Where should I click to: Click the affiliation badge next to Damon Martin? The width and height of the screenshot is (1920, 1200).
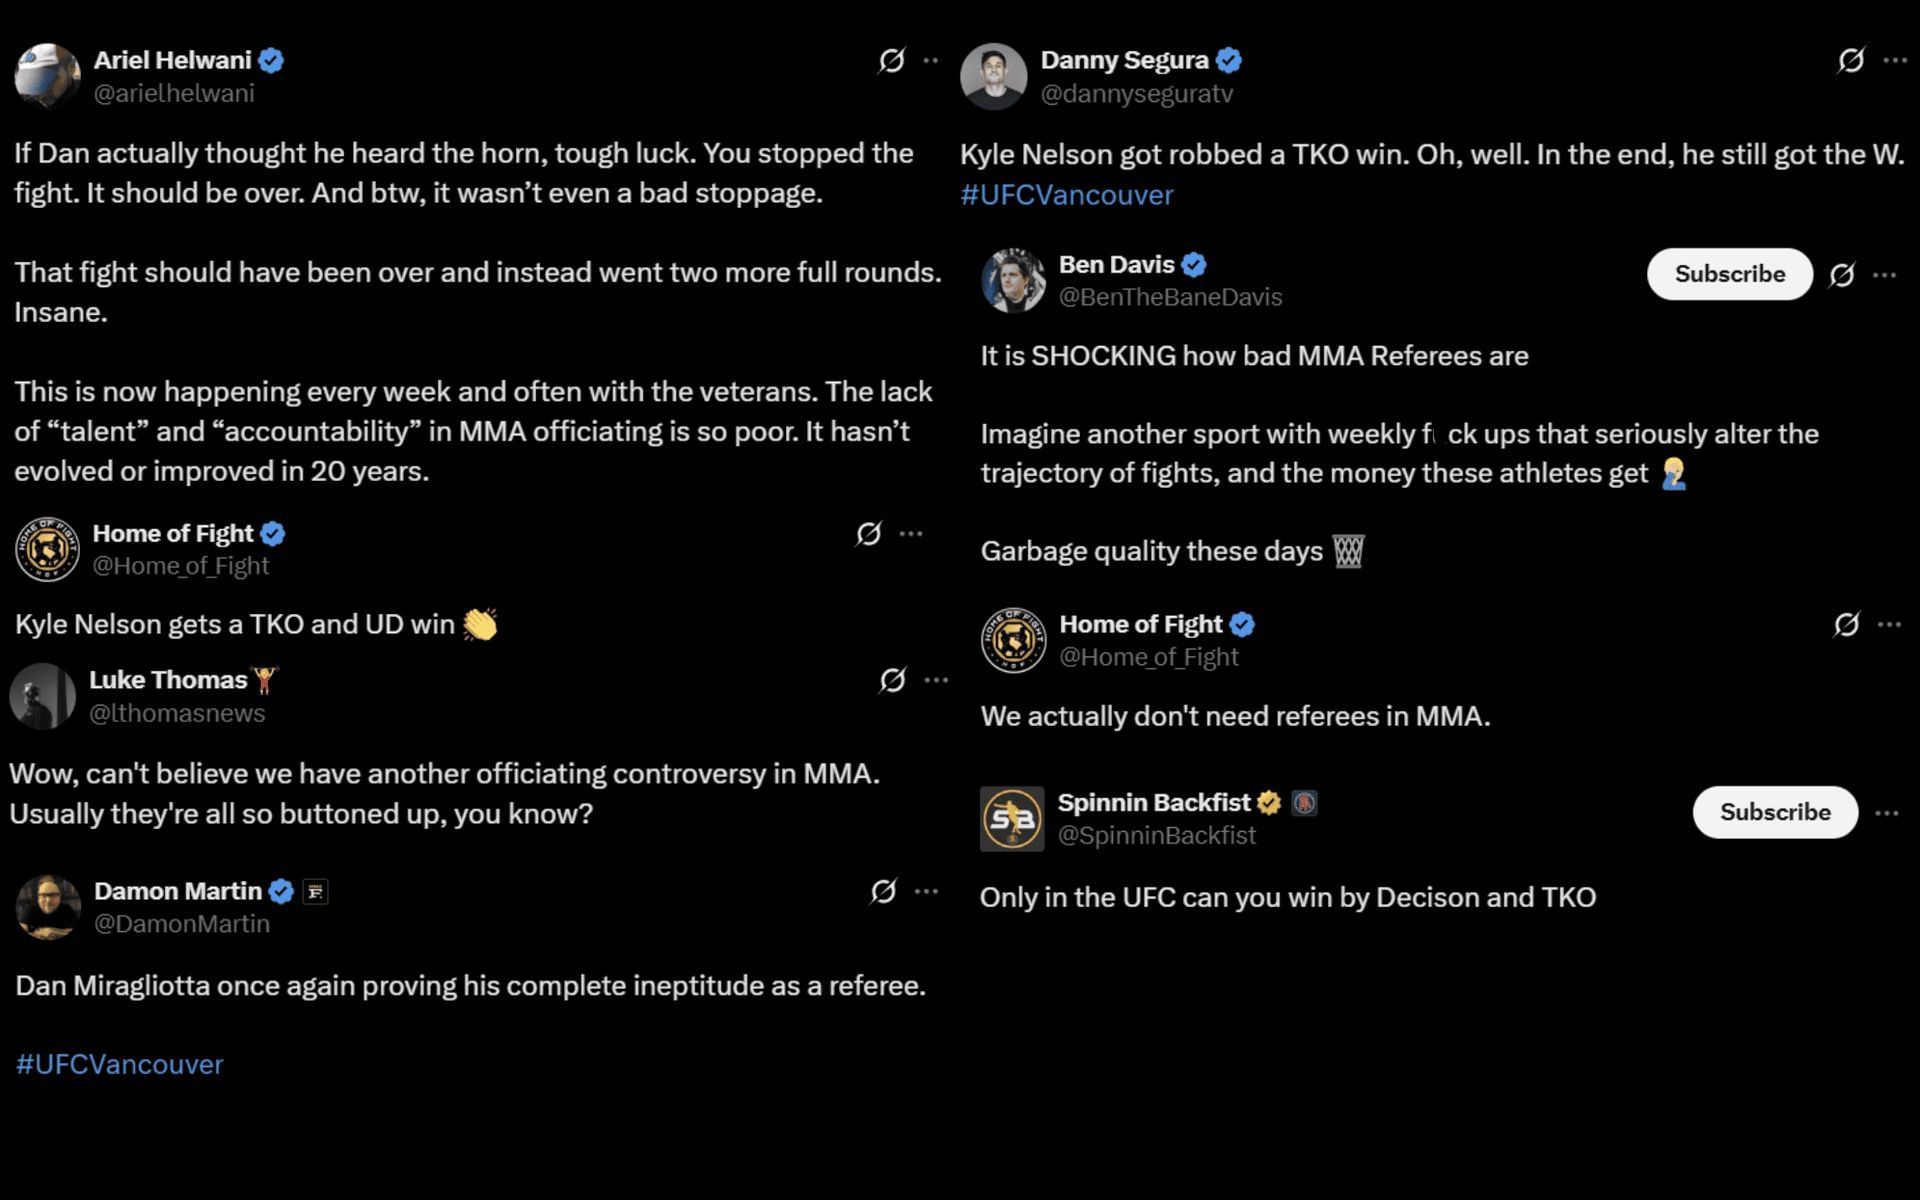pyautogui.click(x=315, y=892)
